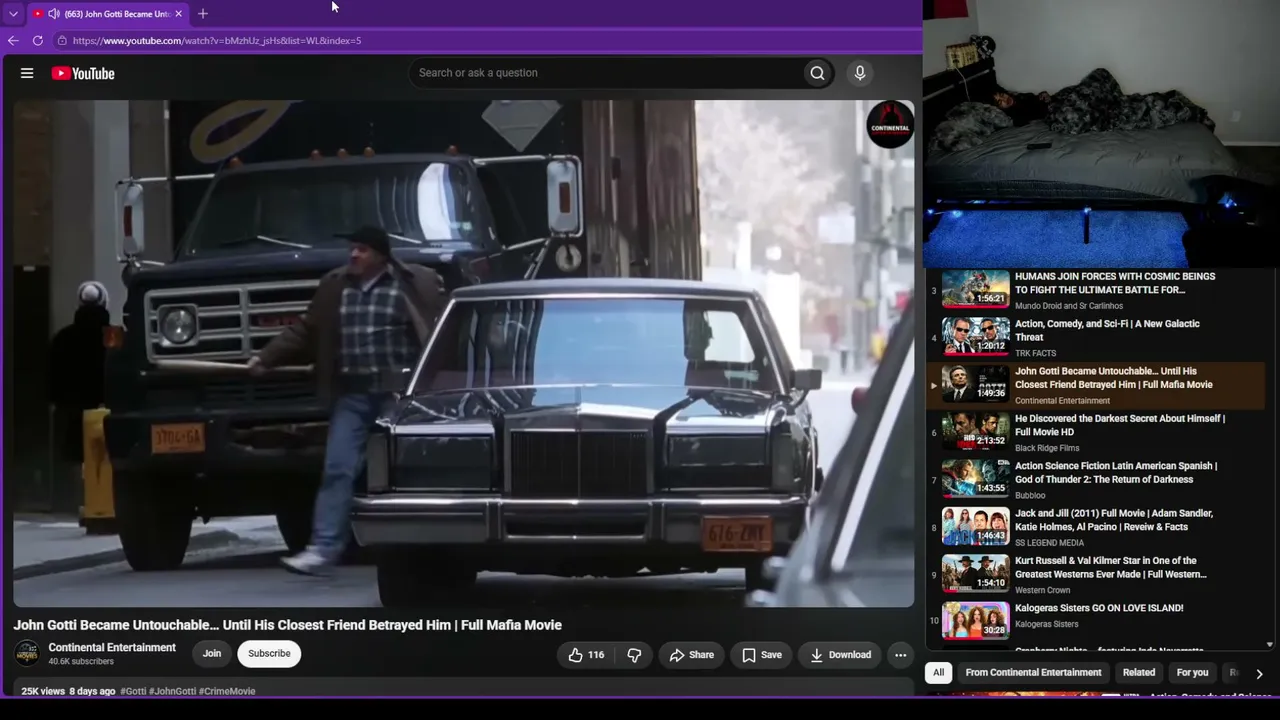The height and width of the screenshot is (720, 1280).
Task: Select the From Continental Entertainment chip
Action: click(x=1033, y=673)
